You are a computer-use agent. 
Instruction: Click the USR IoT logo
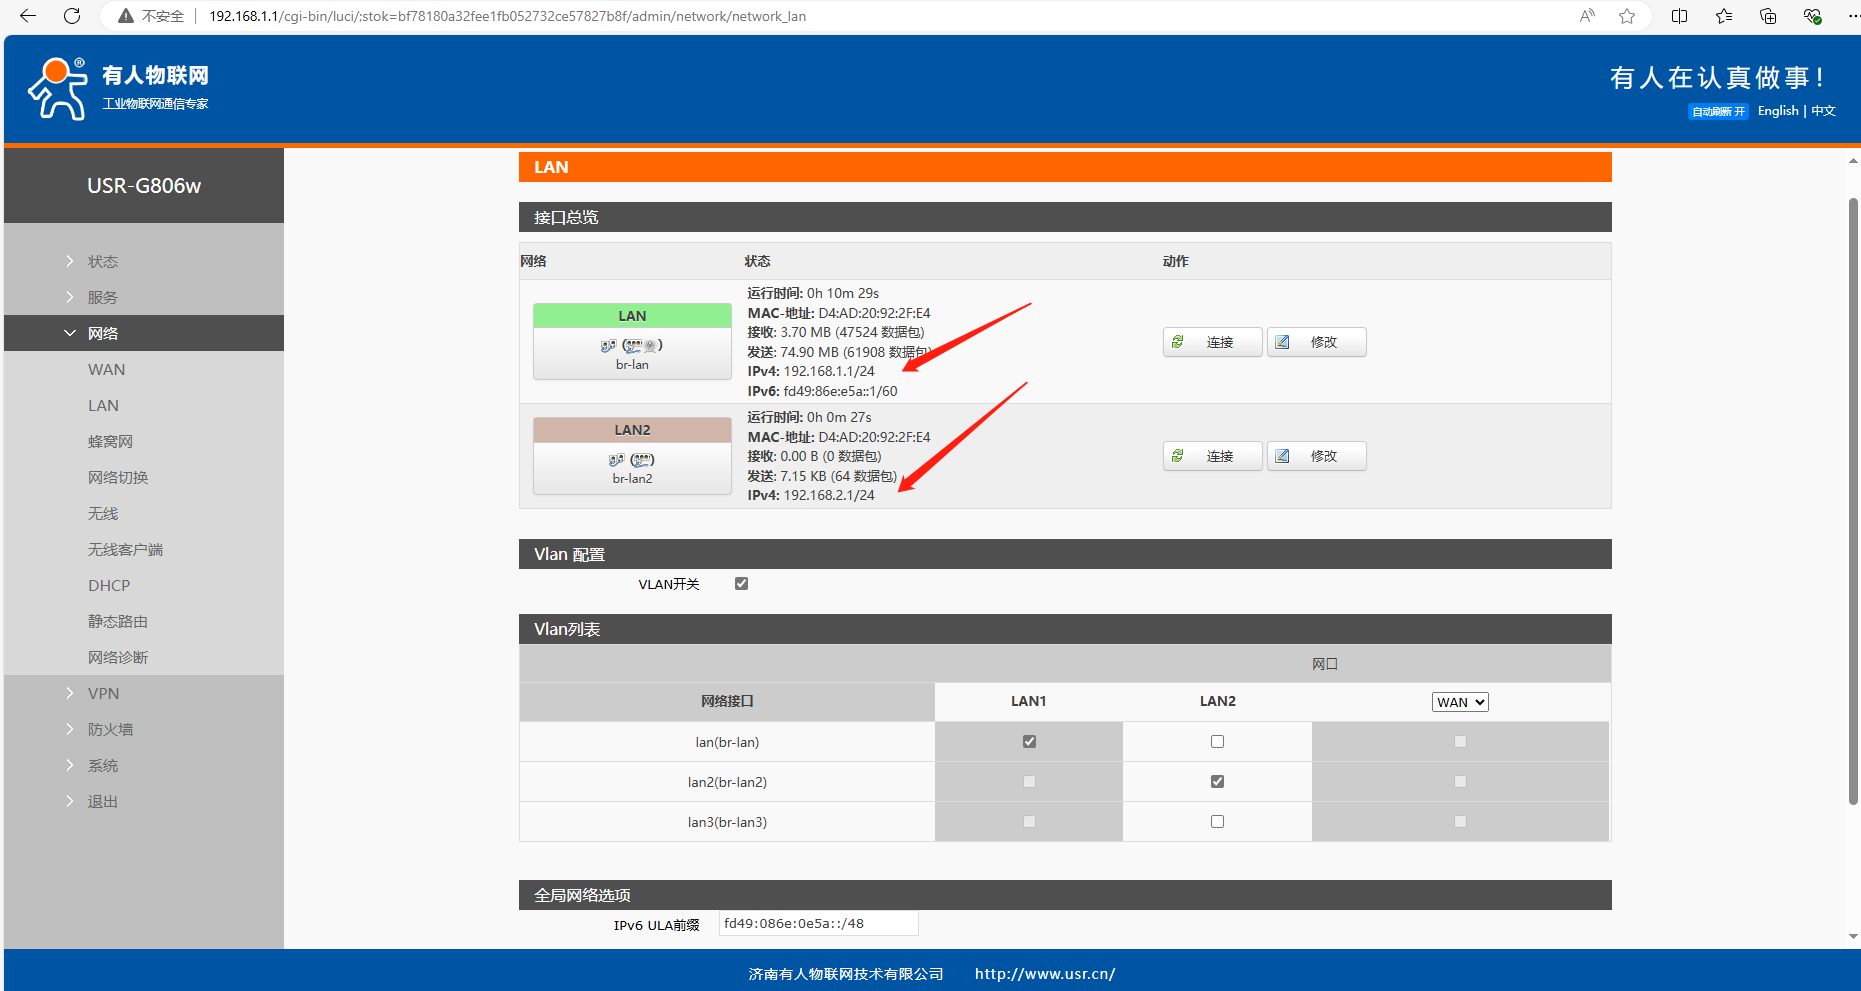pyautogui.click(x=118, y=88)
